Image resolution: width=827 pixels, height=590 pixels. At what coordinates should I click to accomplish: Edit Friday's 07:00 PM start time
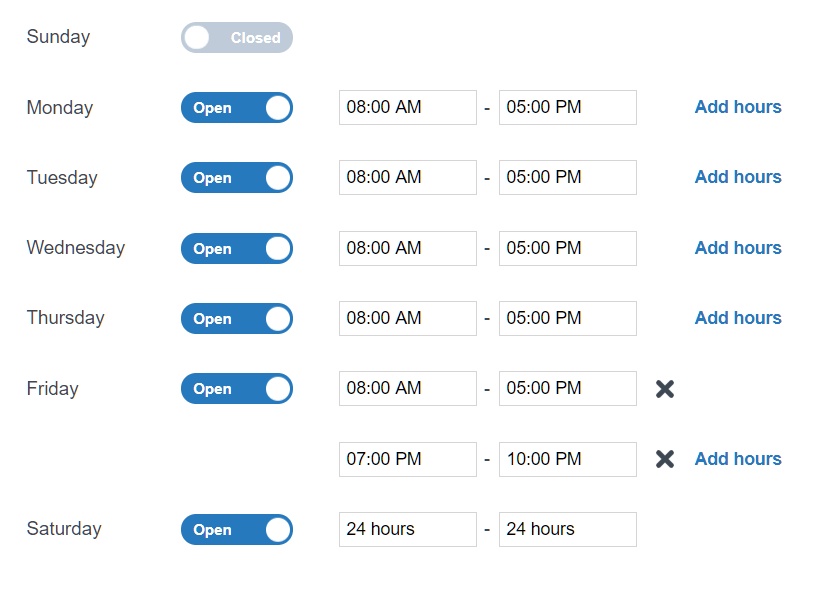[407, 459]
